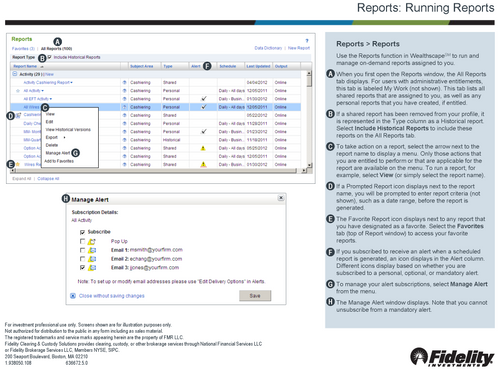Sort by the Last Updated column header
Screen dimensions: 500x380
(x=258, y=66)
